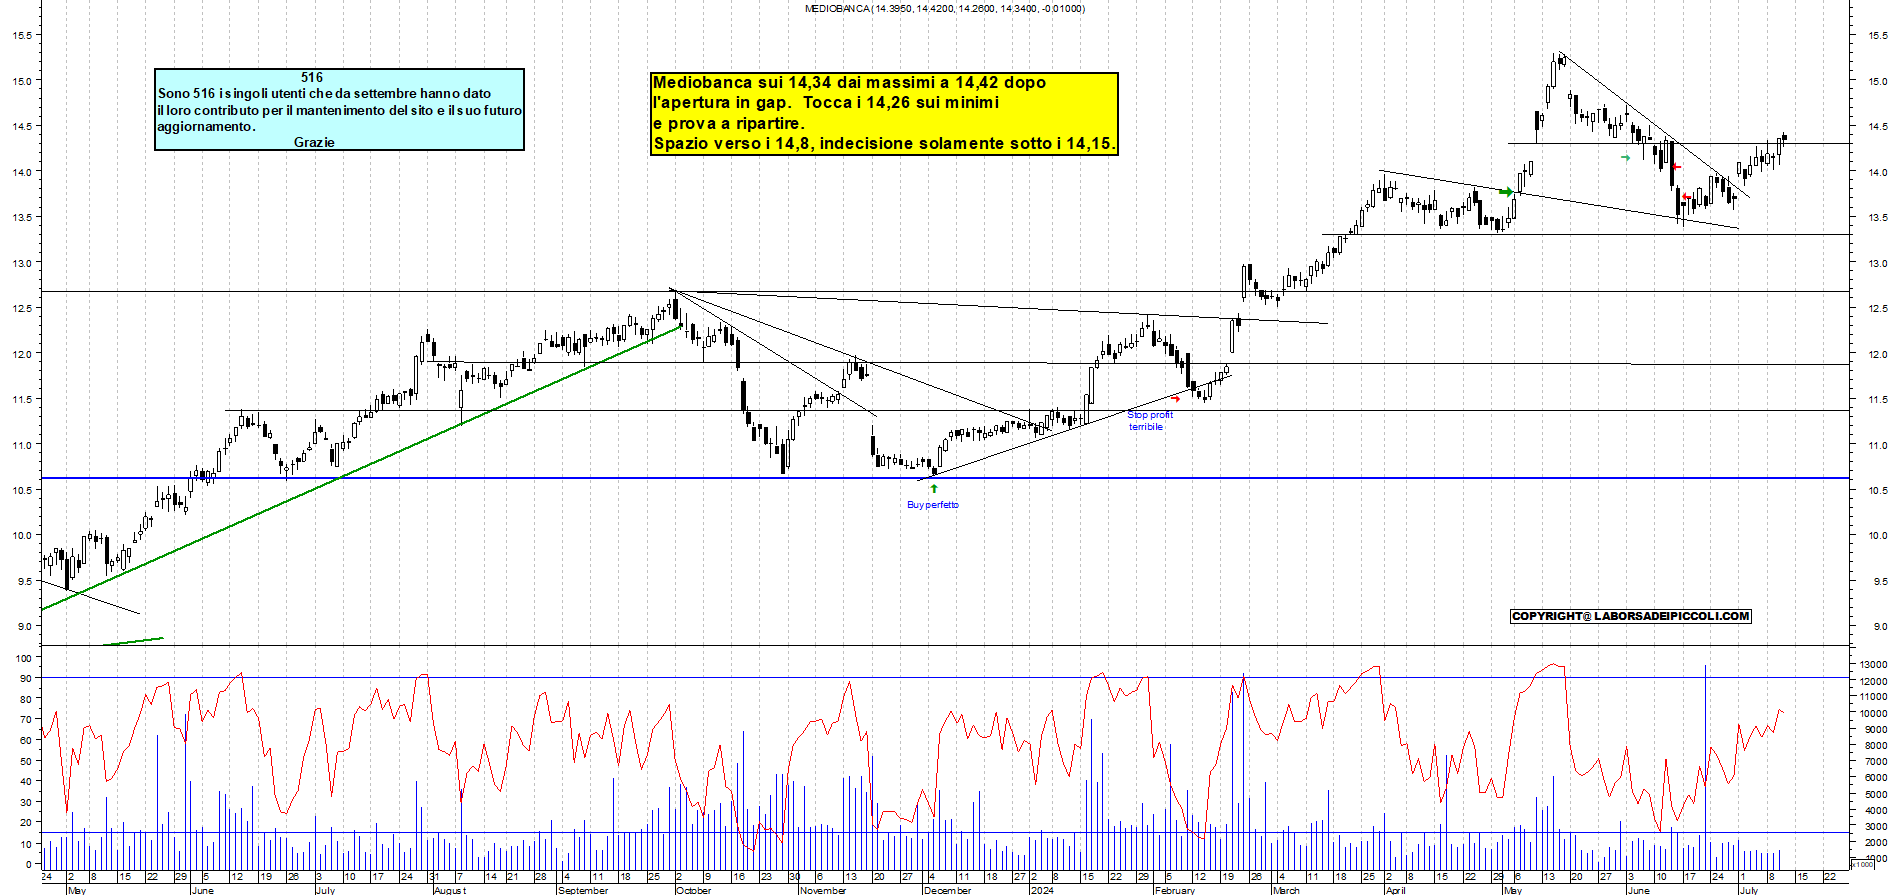
Task: Click the 'February' month label
Action: pyautogui.click(x=1175, y=890)
